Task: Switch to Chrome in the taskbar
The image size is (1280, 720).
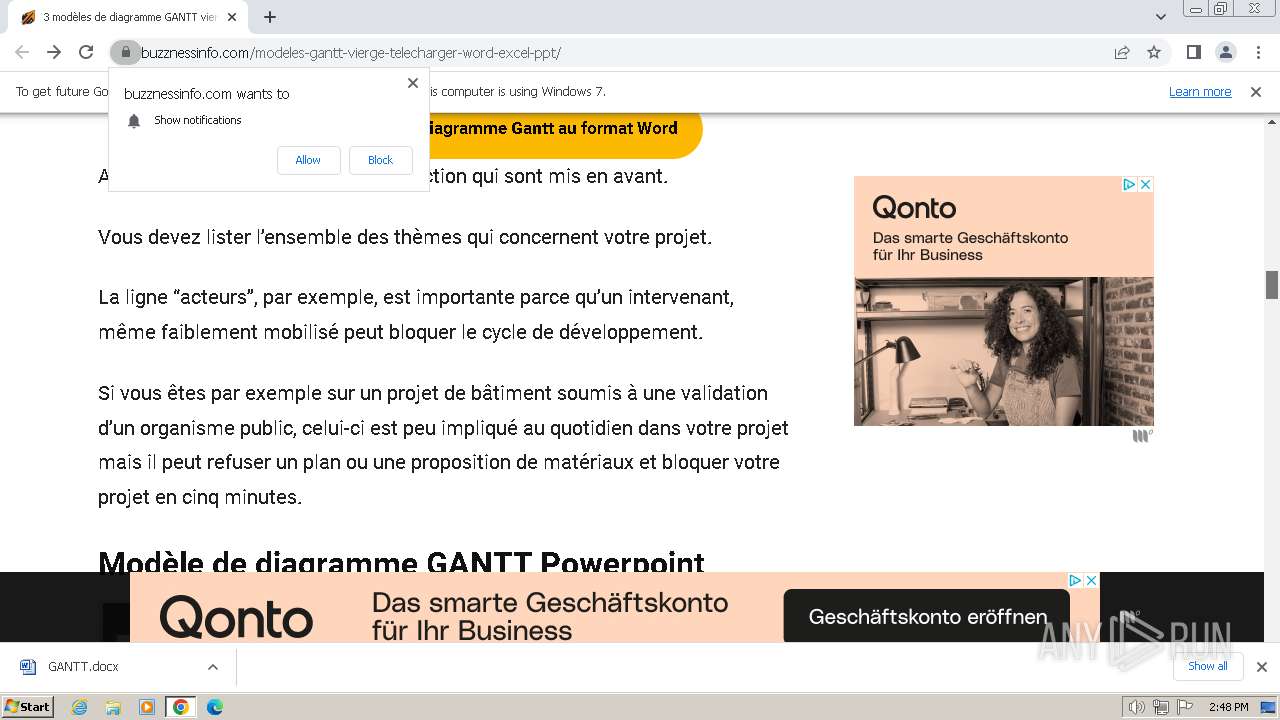Action: (x=181, y=707)
